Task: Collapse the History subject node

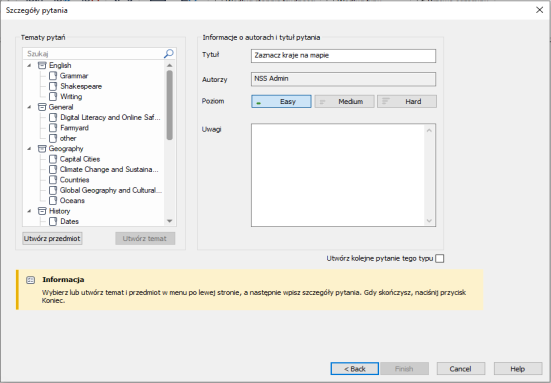Action: point(30,211)
